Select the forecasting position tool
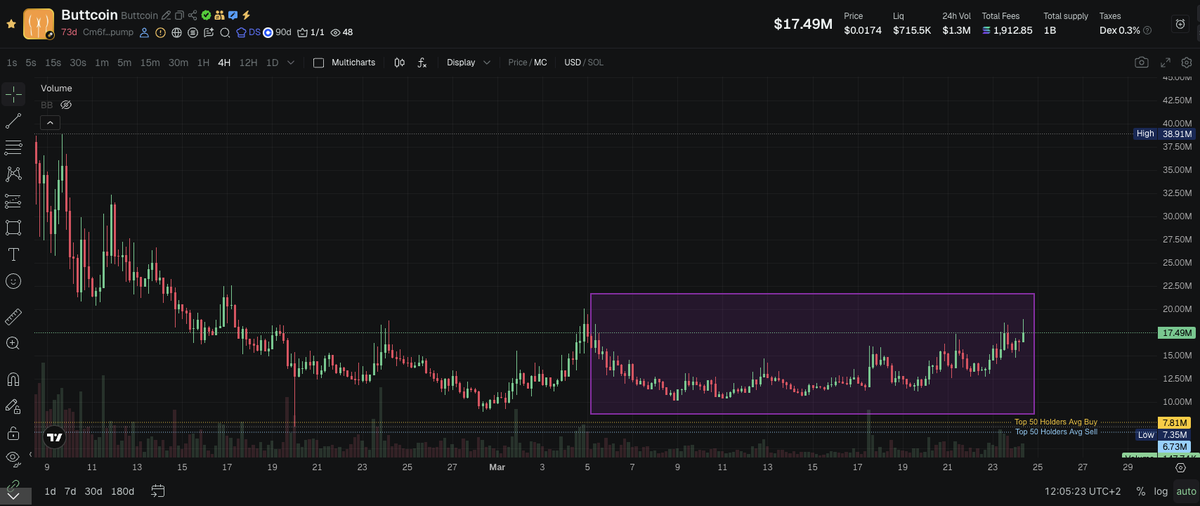The height and width of the screenshot is (506, 1200). point(13,201)
